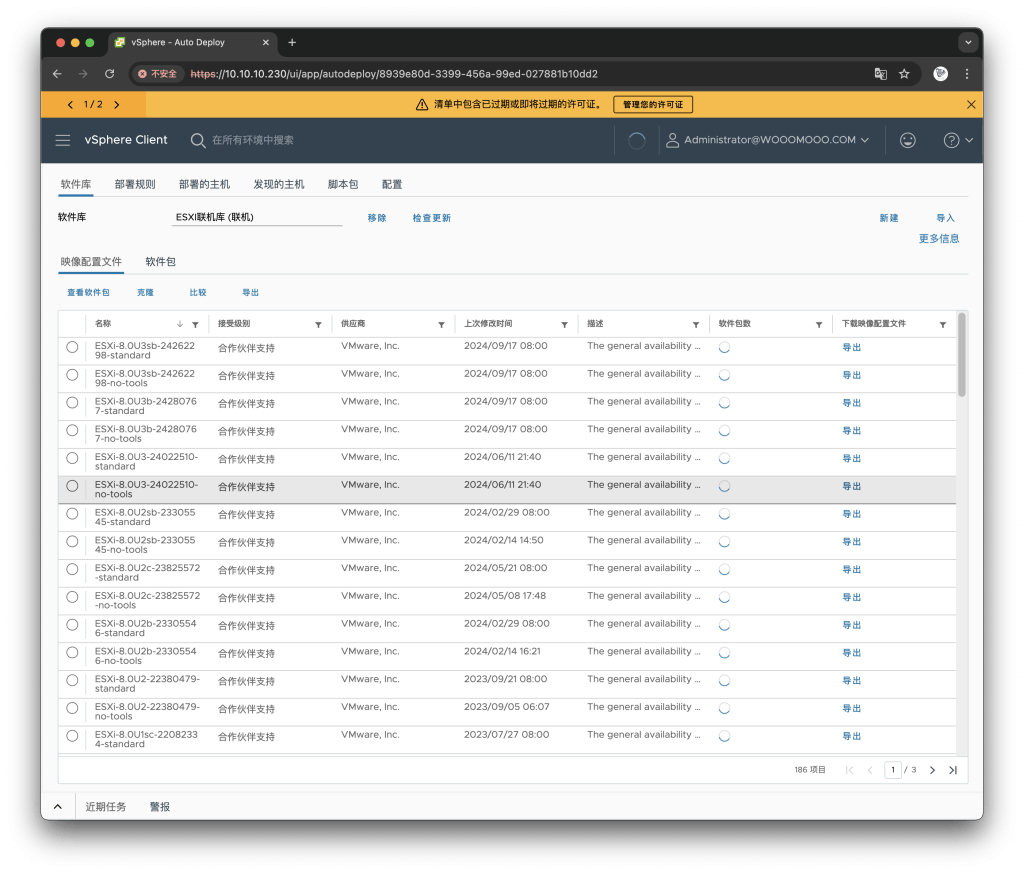The image size is (1024, 874).
Task: Click the translate page icon
Action: point(880,74)
